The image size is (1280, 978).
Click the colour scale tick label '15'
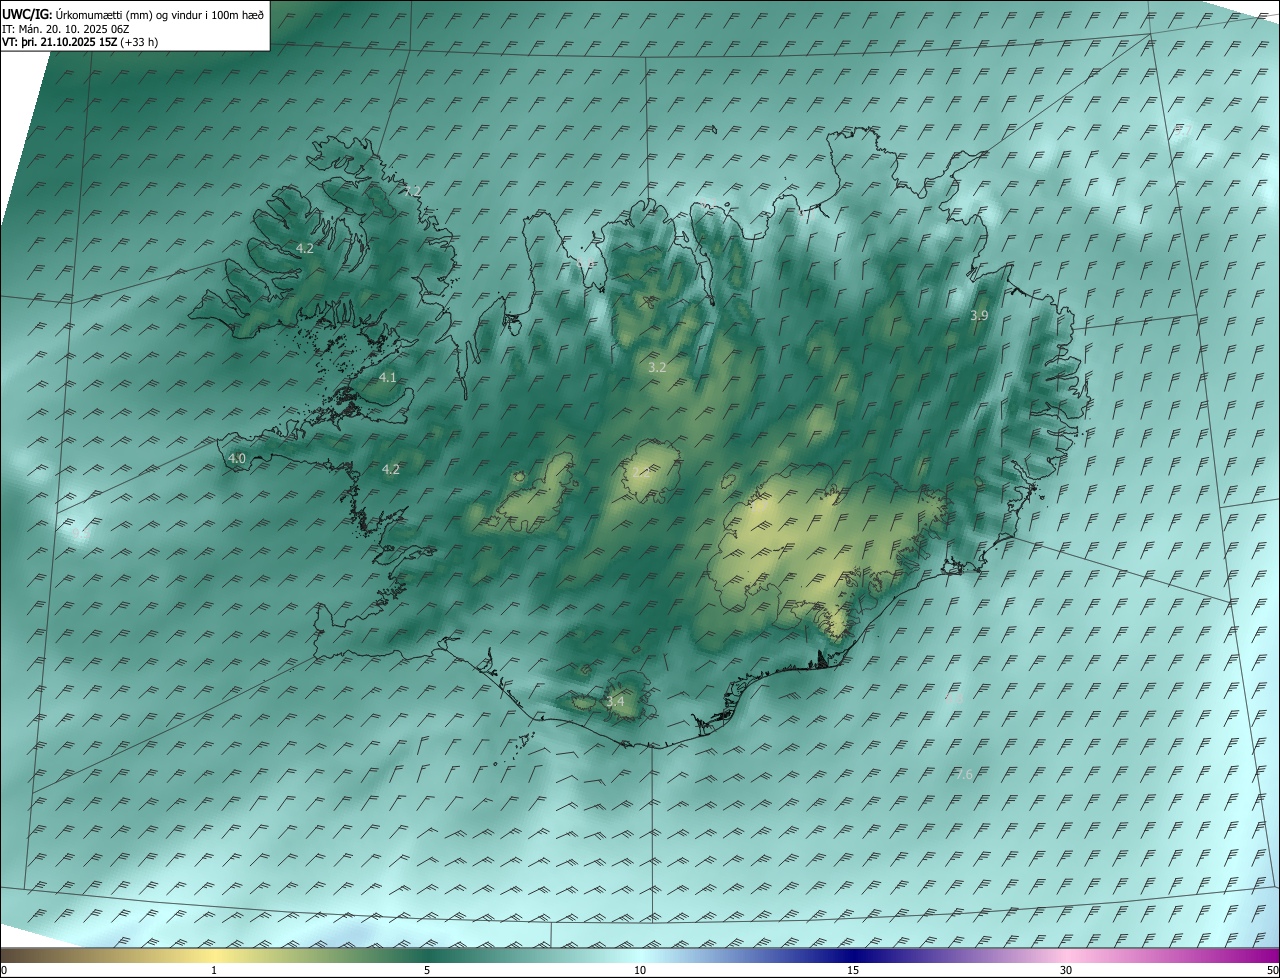tap(853, 970)
